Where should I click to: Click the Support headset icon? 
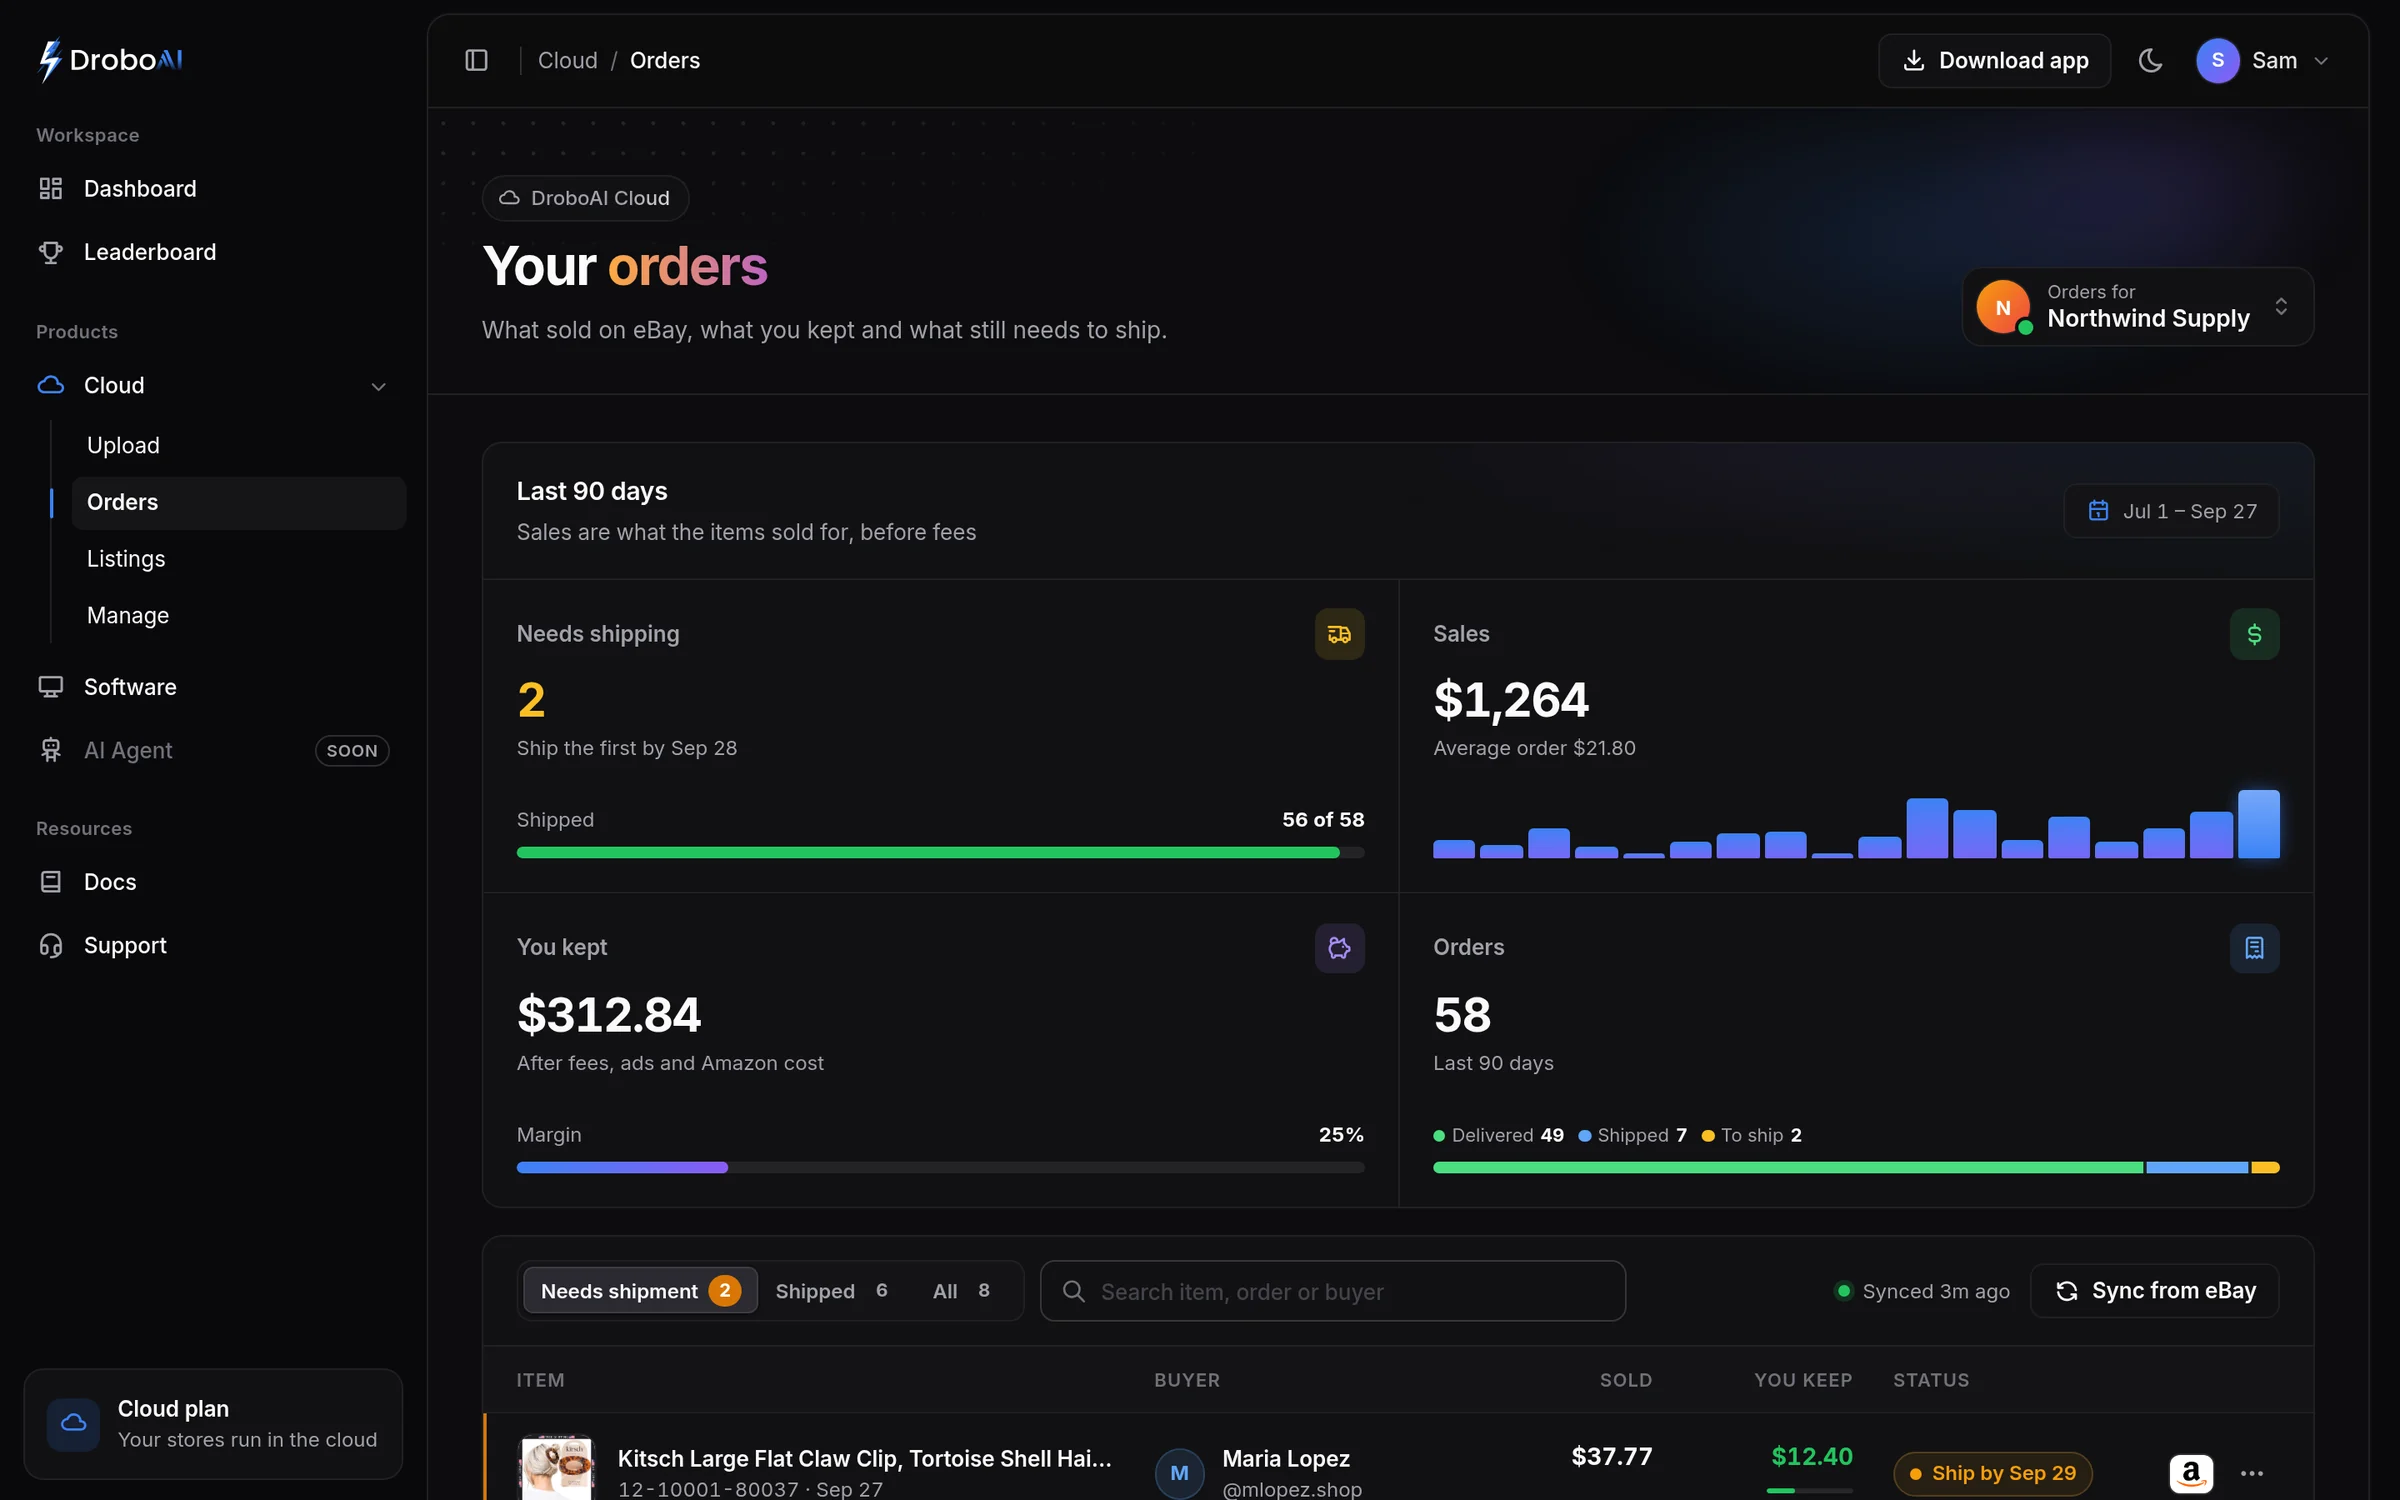(51, 945)
